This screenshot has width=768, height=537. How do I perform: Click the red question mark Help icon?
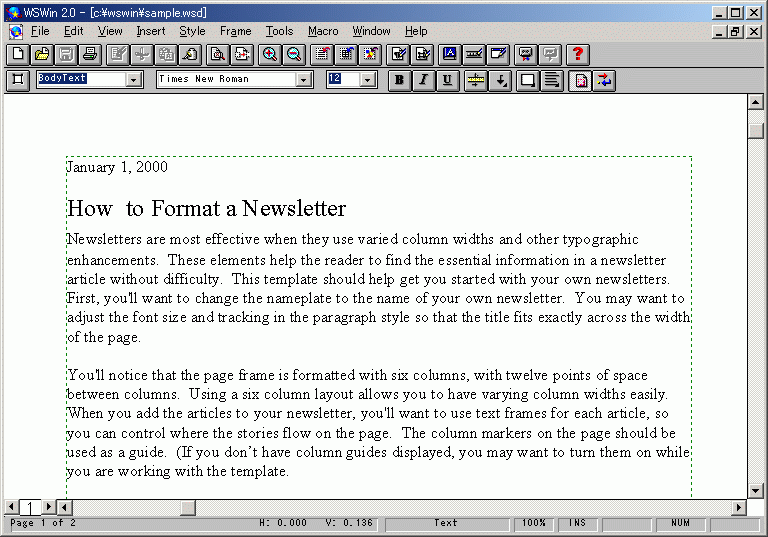pos(577,54)
